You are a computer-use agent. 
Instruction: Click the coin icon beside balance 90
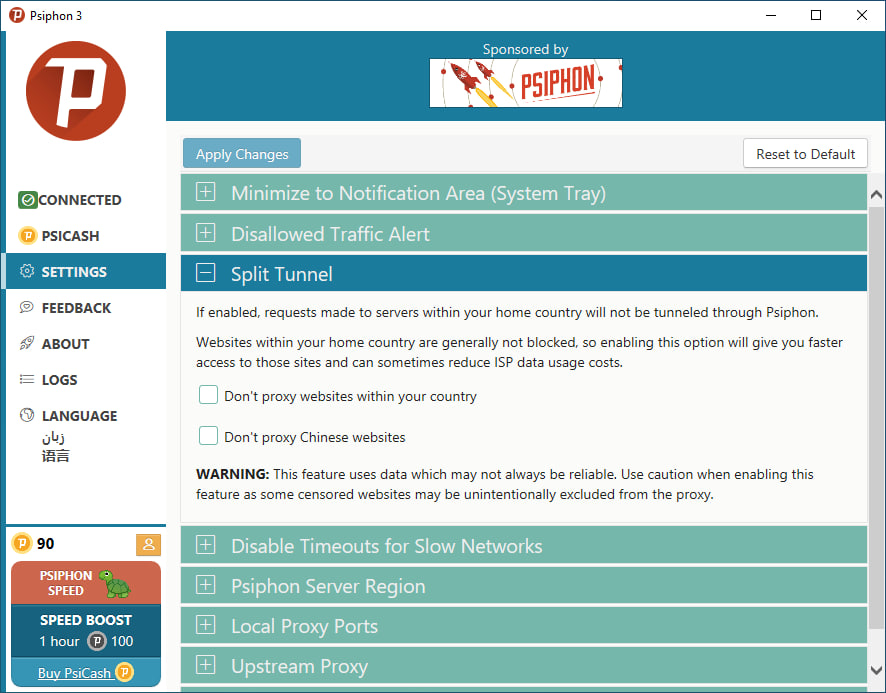coord(21,543)
